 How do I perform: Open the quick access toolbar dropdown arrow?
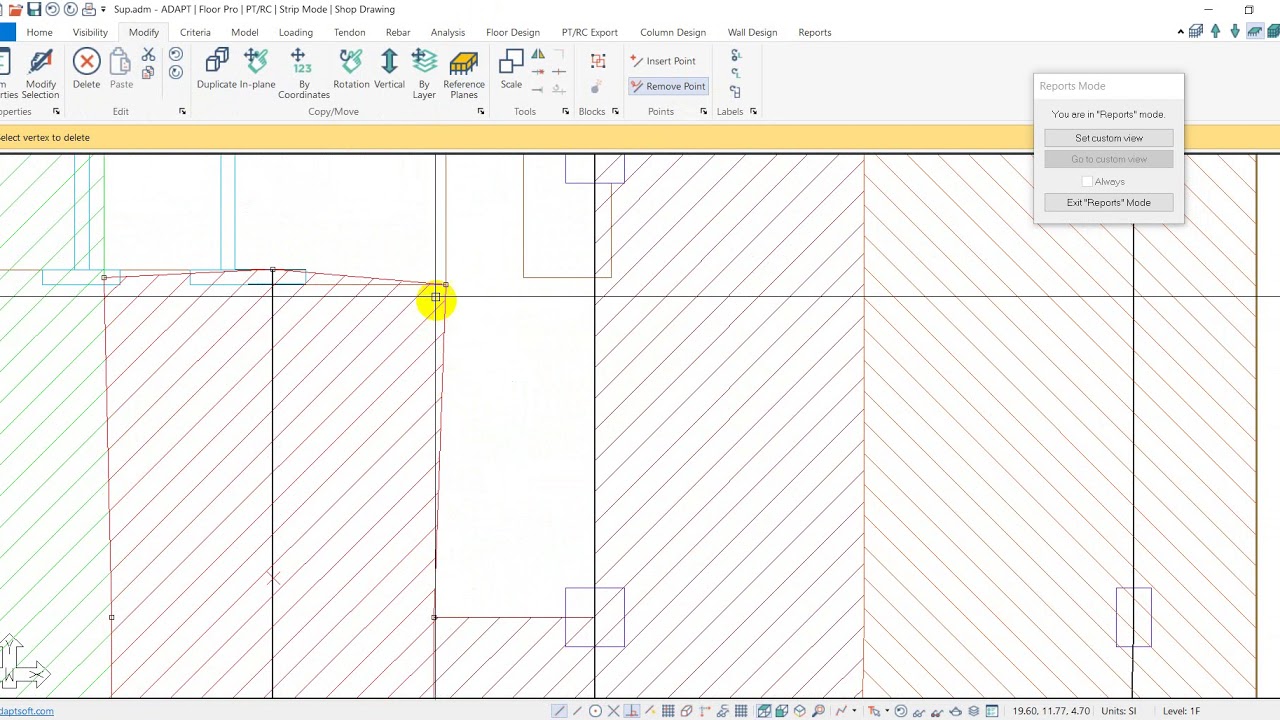103,9
